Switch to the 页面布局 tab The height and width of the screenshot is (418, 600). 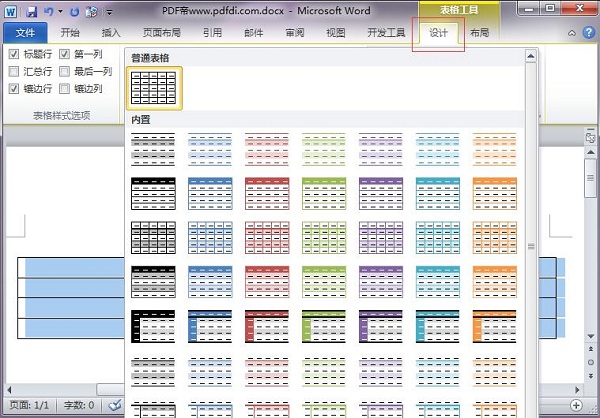coord(161,33)
